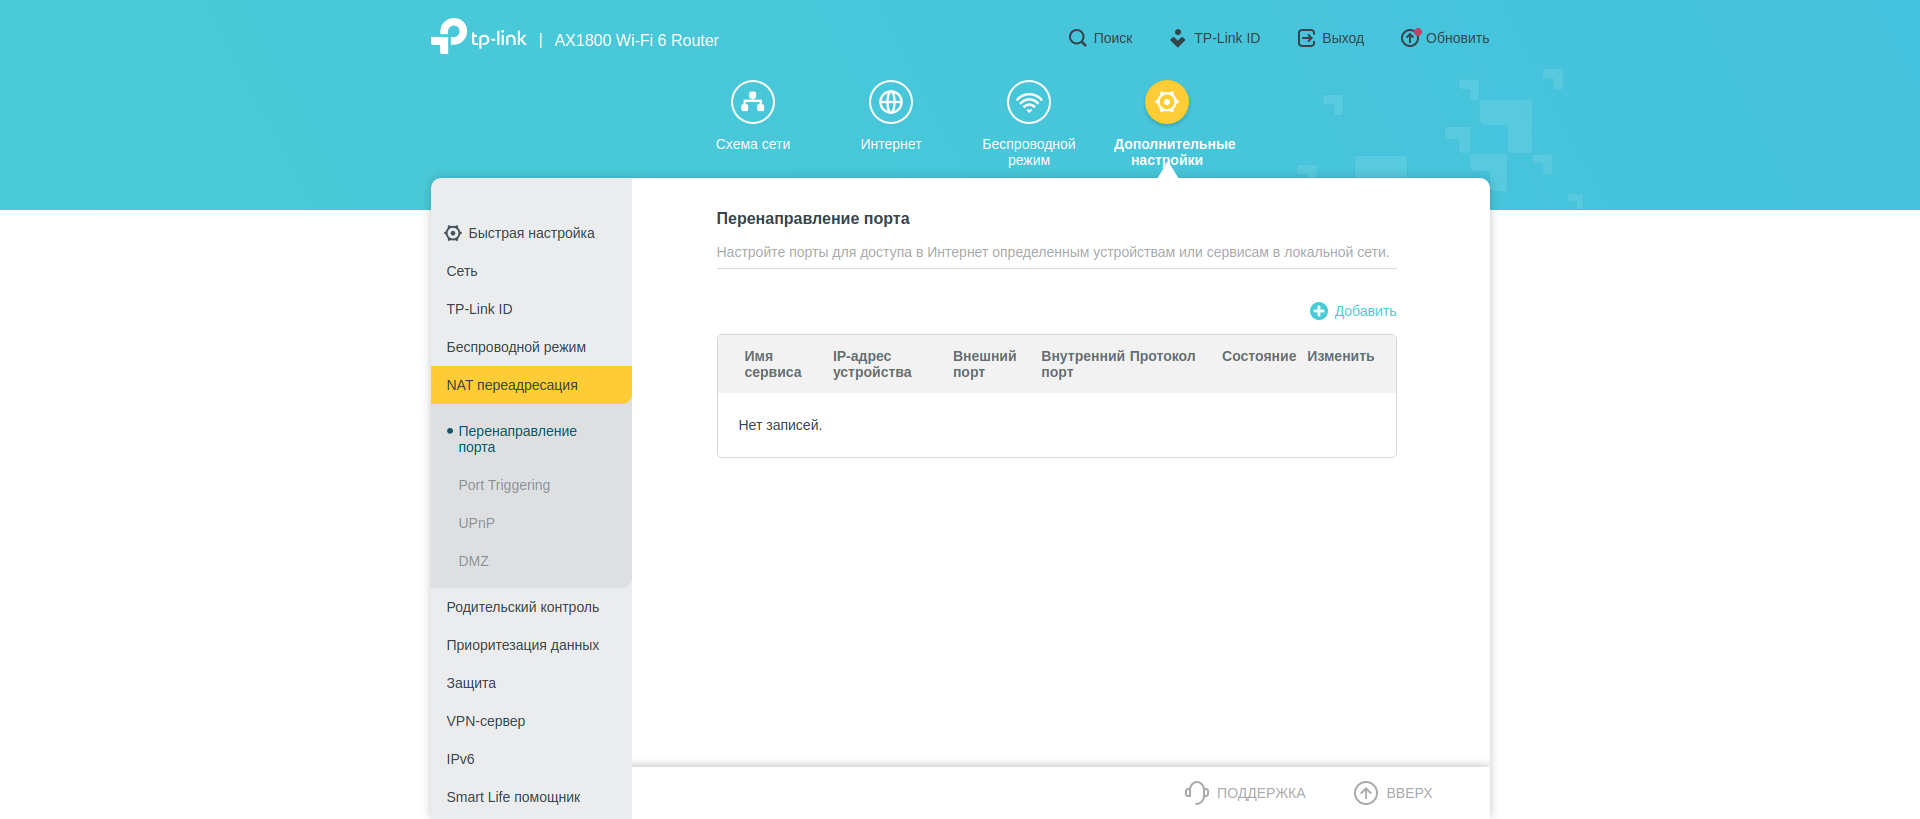
Task: Open TP-Link ID in the top bar
Action: 1215,38
